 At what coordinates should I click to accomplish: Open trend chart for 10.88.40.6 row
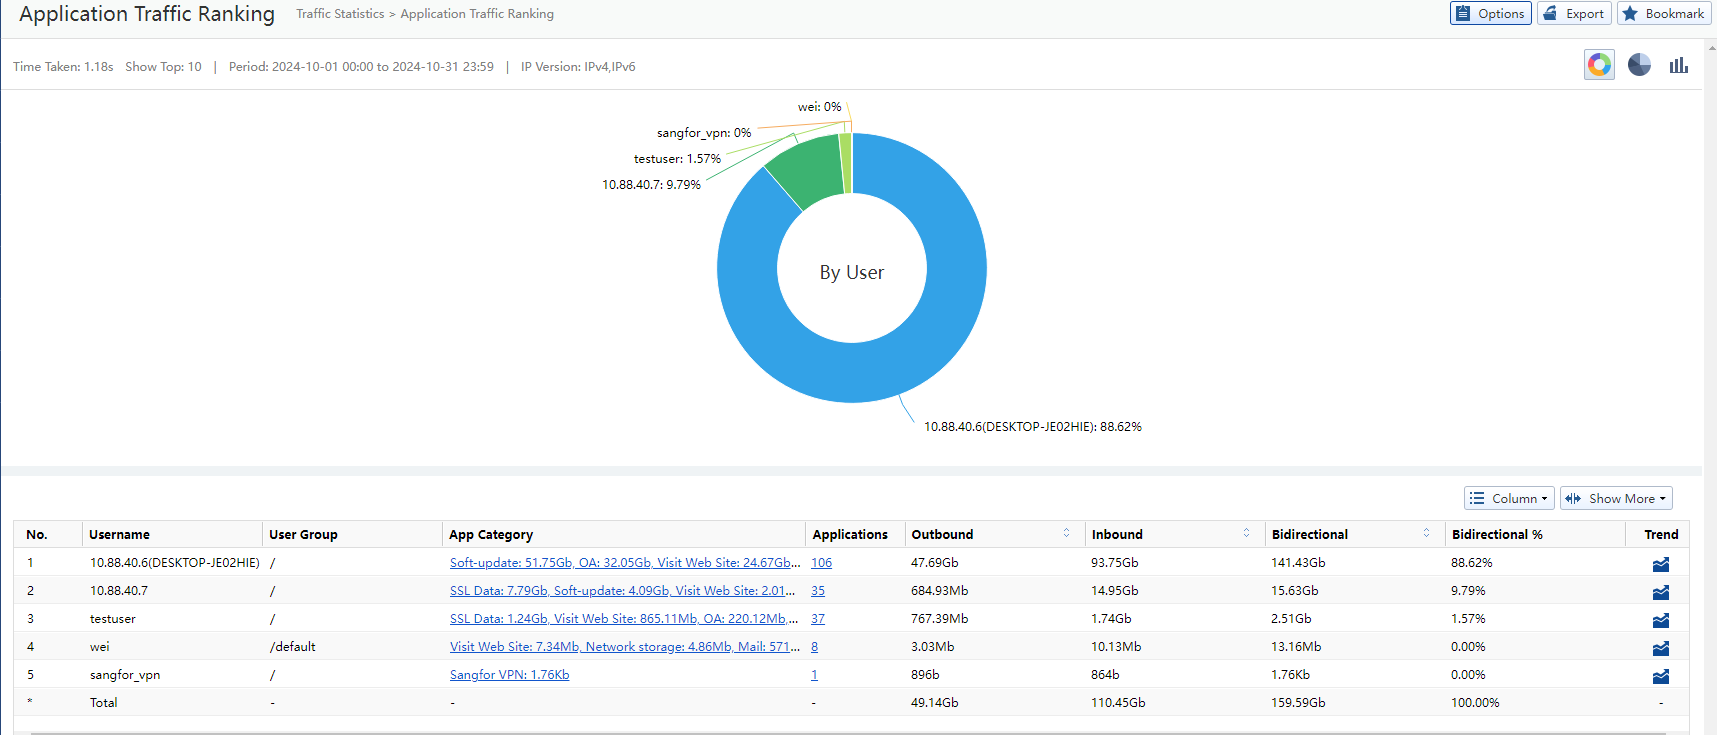tap(1660, 564)
